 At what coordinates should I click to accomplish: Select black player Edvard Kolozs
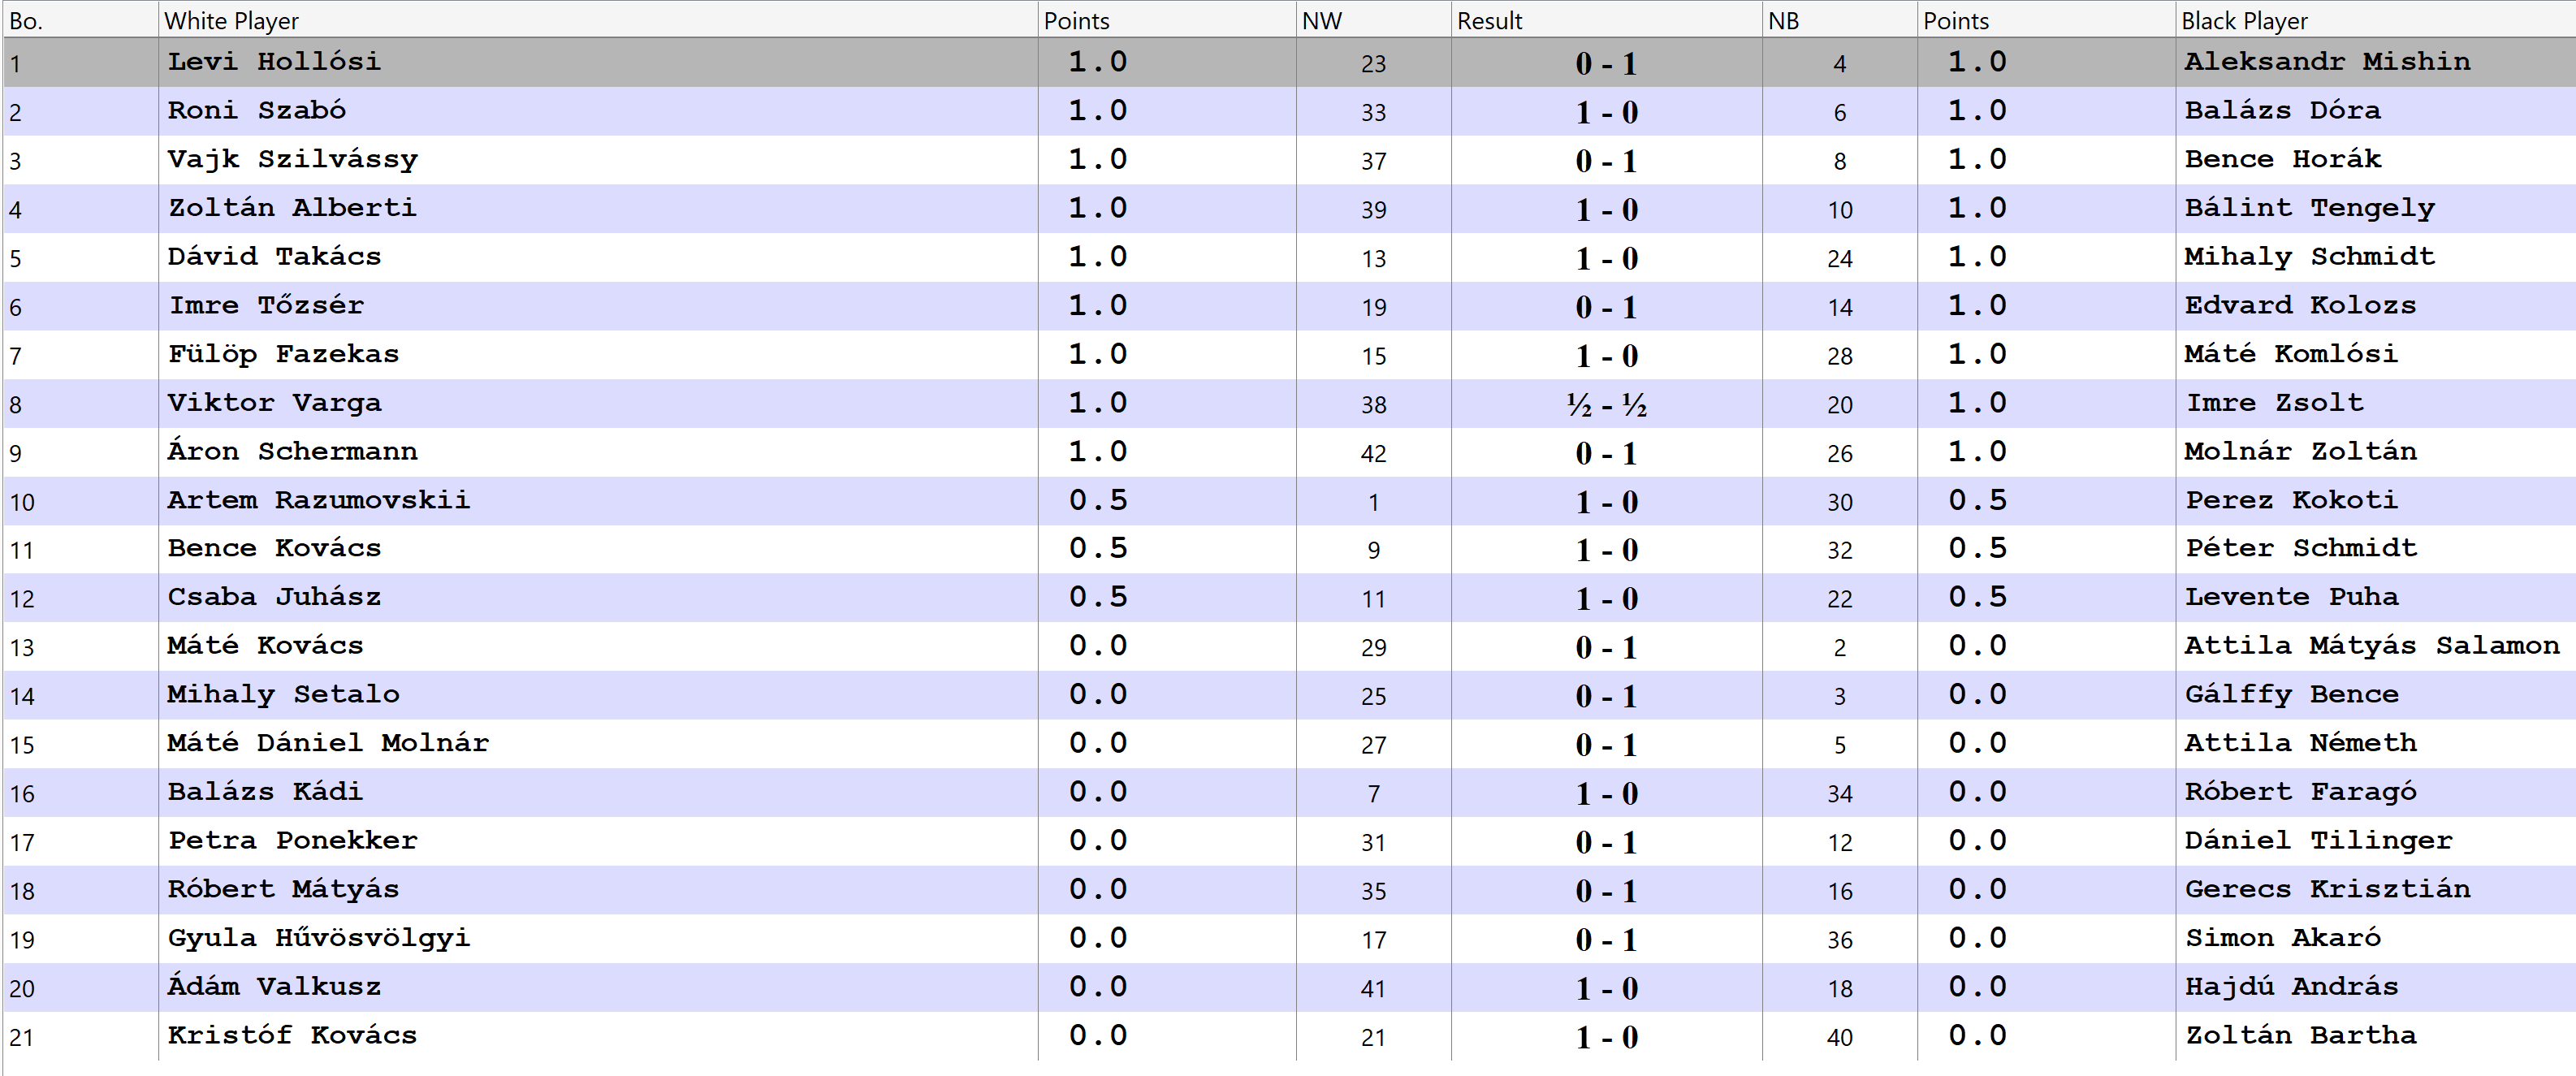2300,306
